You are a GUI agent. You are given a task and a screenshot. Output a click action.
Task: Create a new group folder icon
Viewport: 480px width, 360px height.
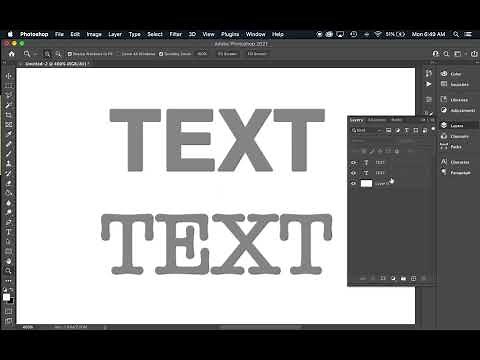tap(403, 278)
